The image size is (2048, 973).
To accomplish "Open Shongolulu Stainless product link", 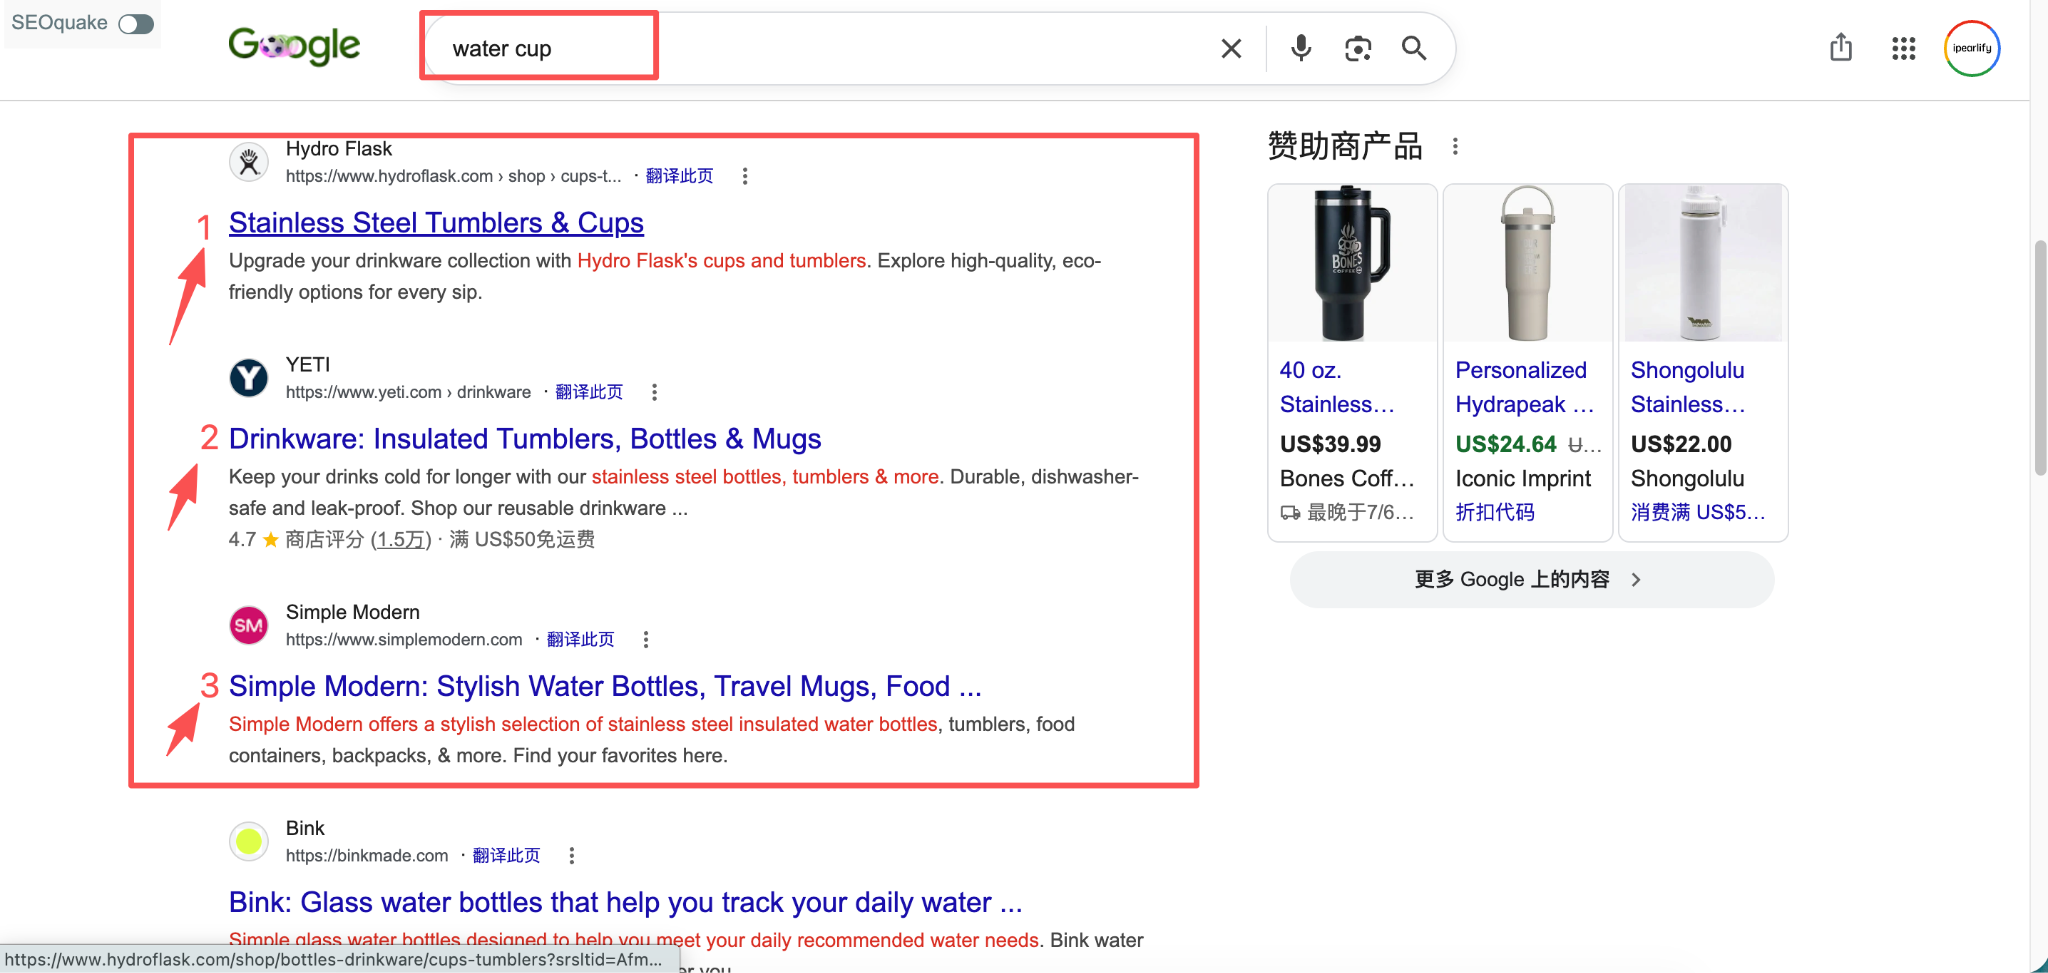I will [x=1688, y=387].
